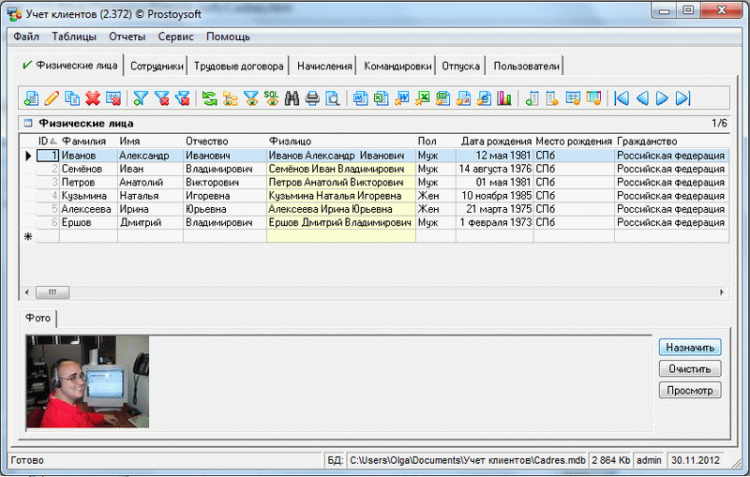
Task: Open the Сервис menu
Action: (176, 37)
